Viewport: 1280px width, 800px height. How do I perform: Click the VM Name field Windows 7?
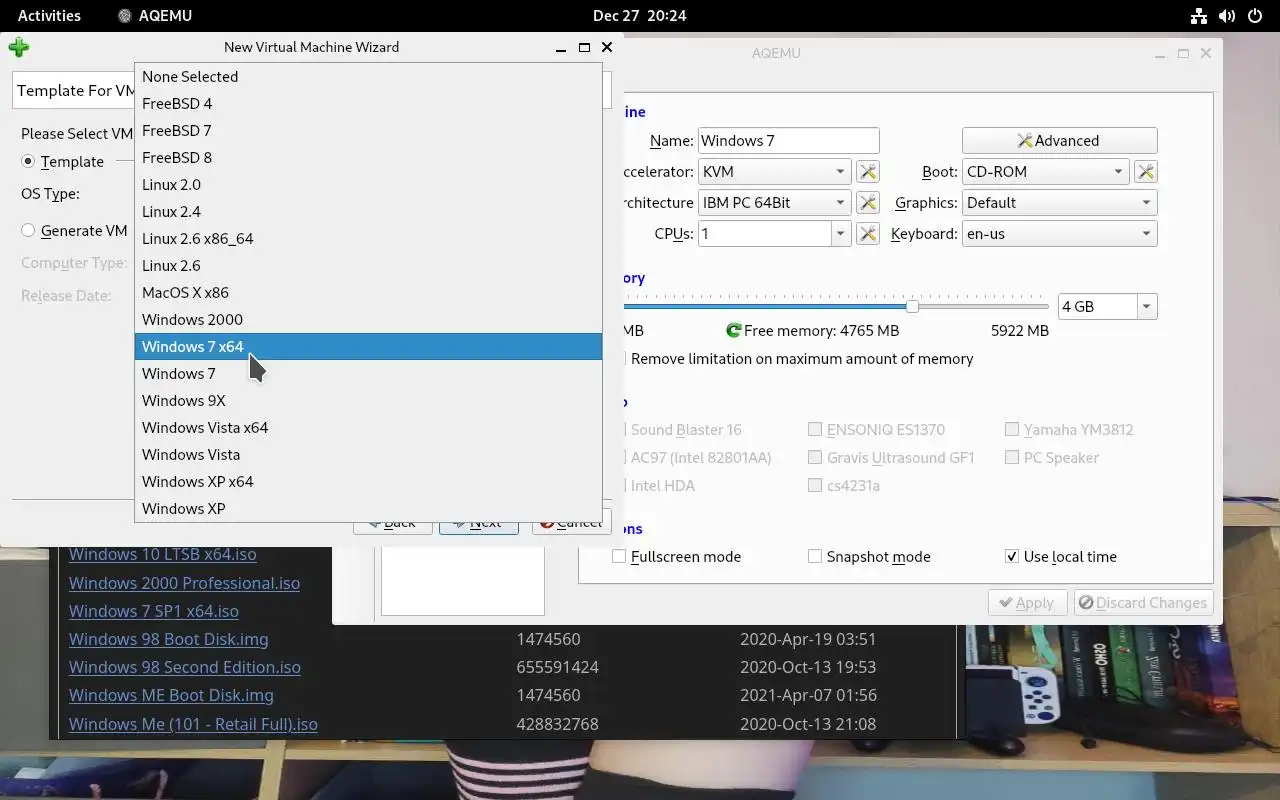click(788, 141)
